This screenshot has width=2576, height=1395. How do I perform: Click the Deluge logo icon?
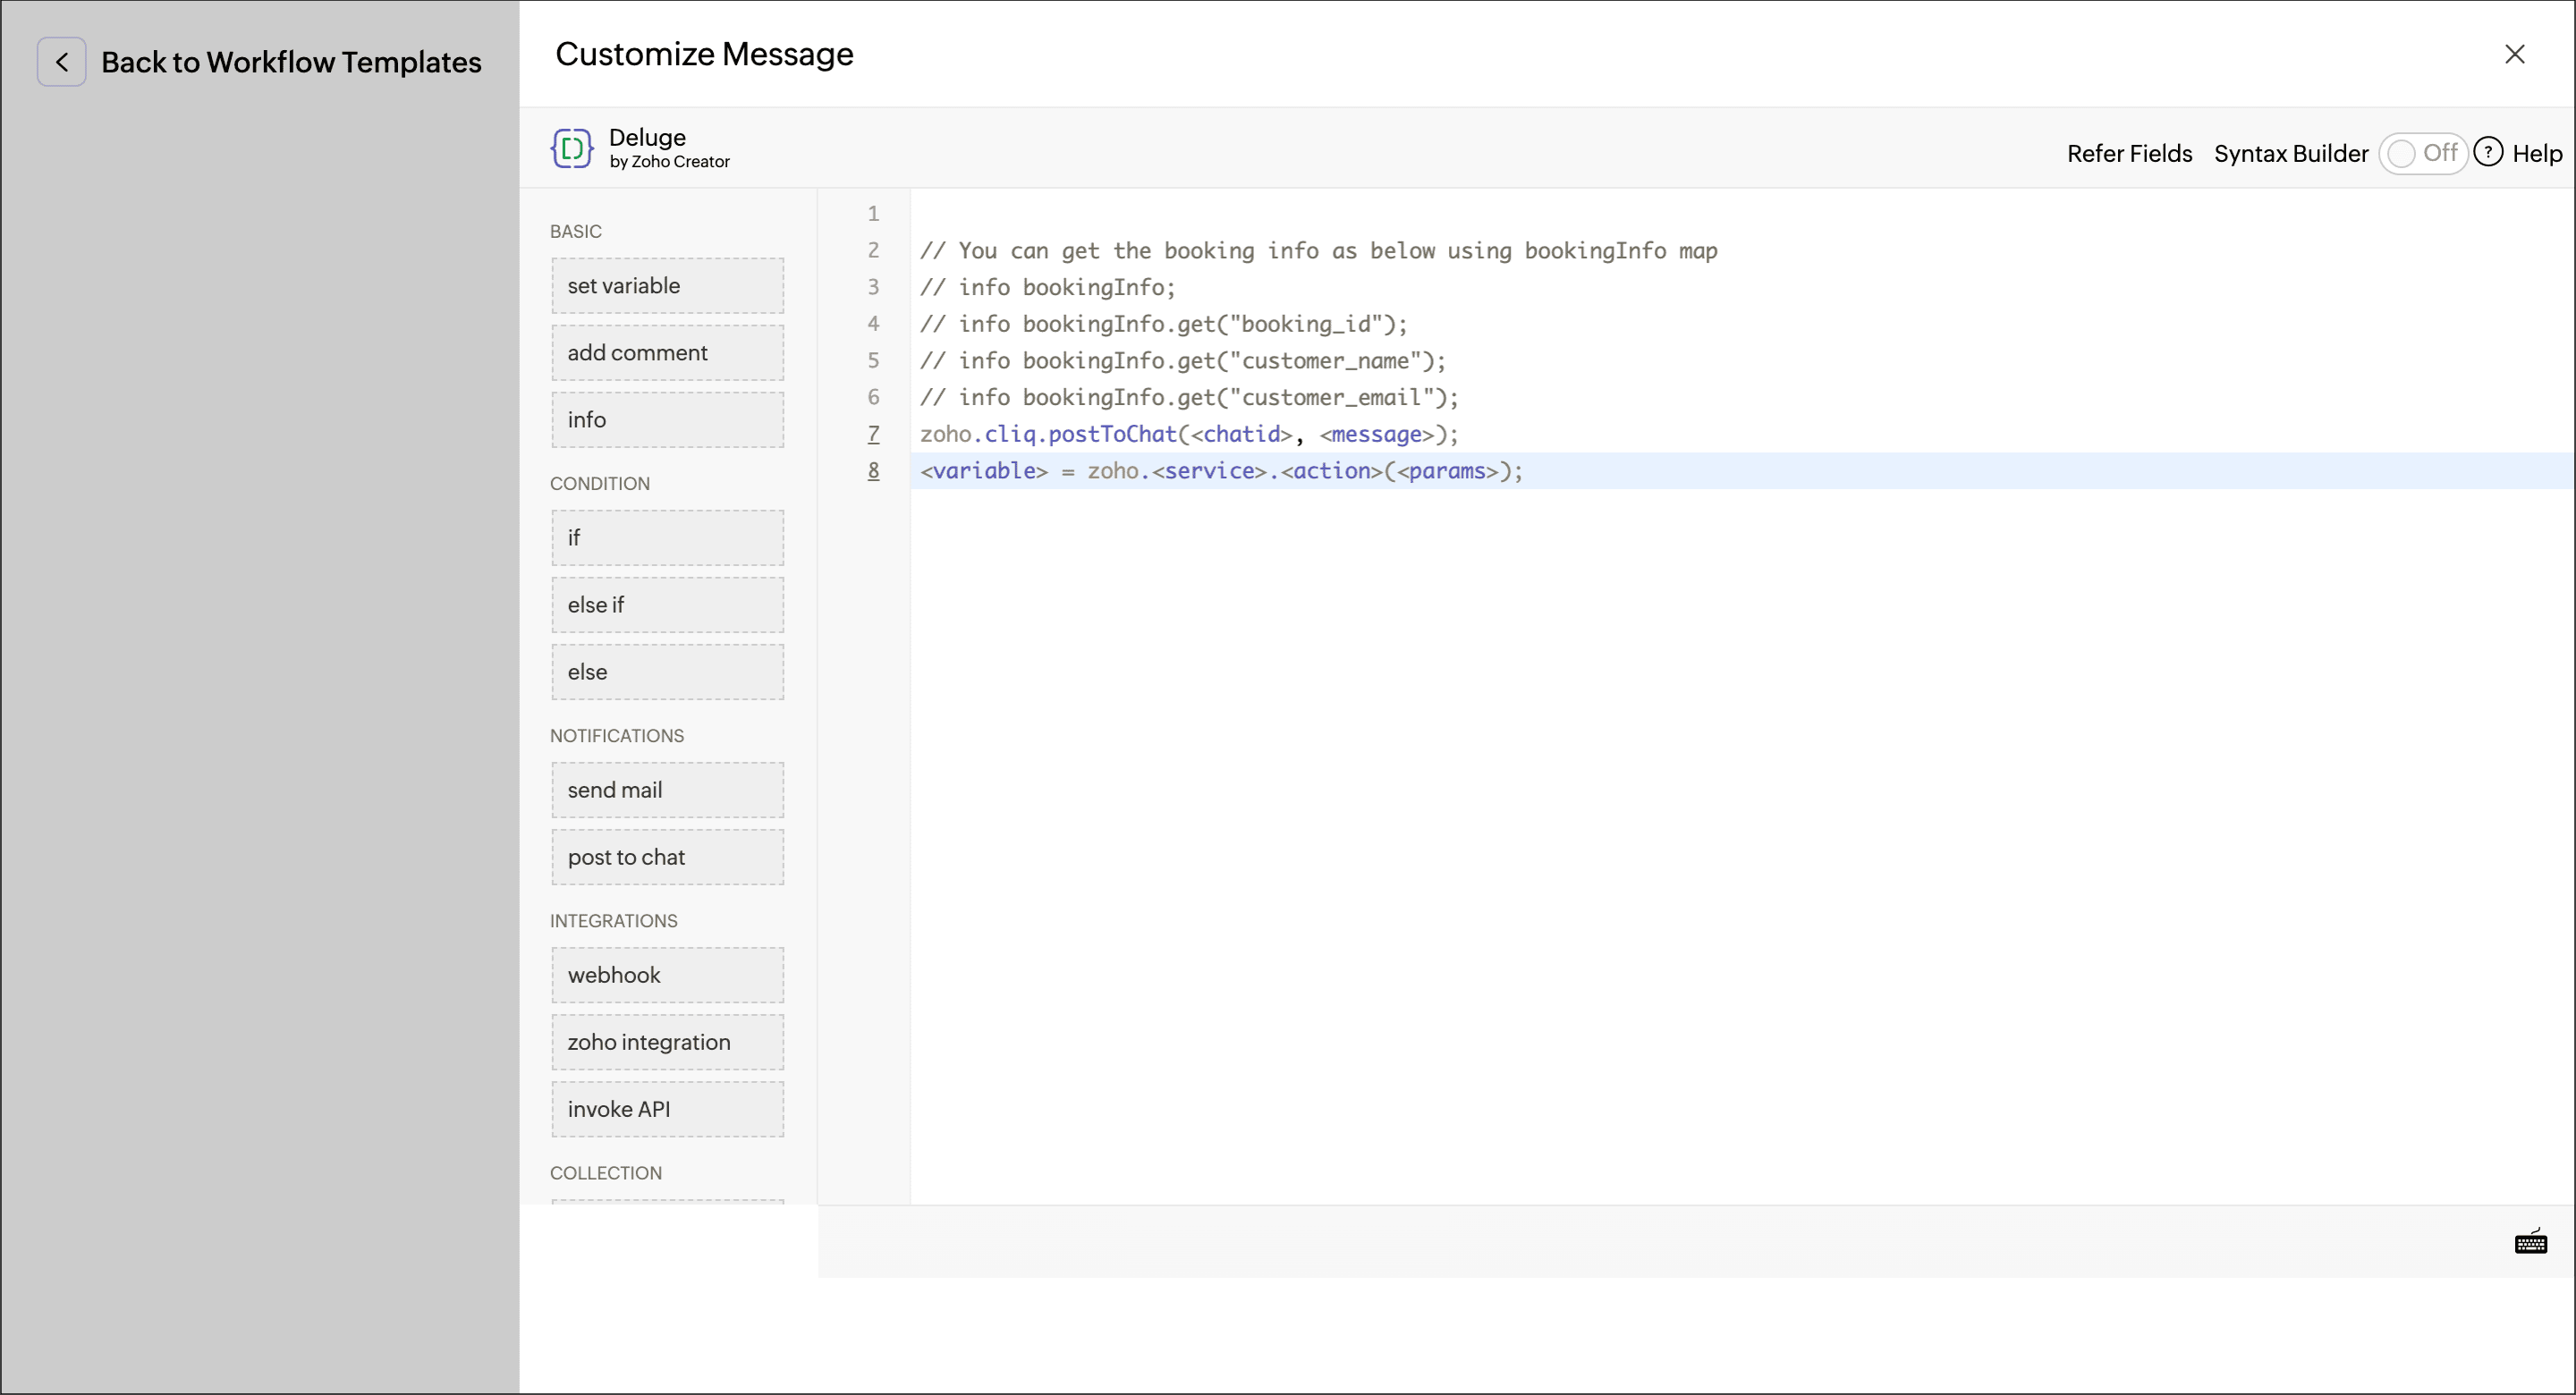point(572,148)
